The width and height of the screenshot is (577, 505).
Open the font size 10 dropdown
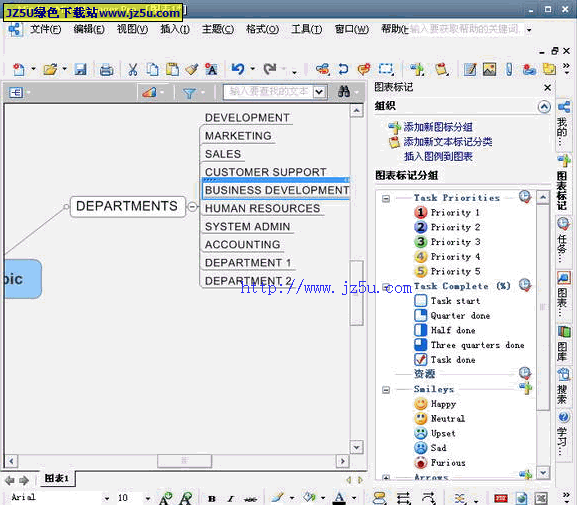pyautogui.click(x=148, y=498)
